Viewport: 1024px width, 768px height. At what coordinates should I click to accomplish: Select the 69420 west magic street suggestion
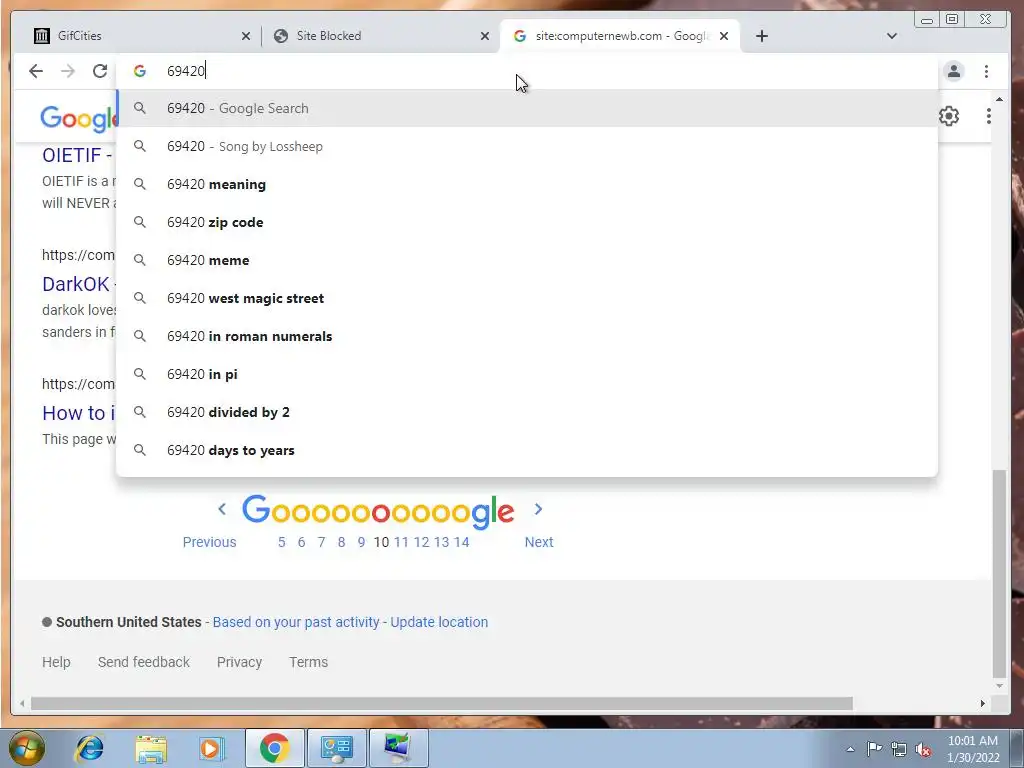[526, 298]
